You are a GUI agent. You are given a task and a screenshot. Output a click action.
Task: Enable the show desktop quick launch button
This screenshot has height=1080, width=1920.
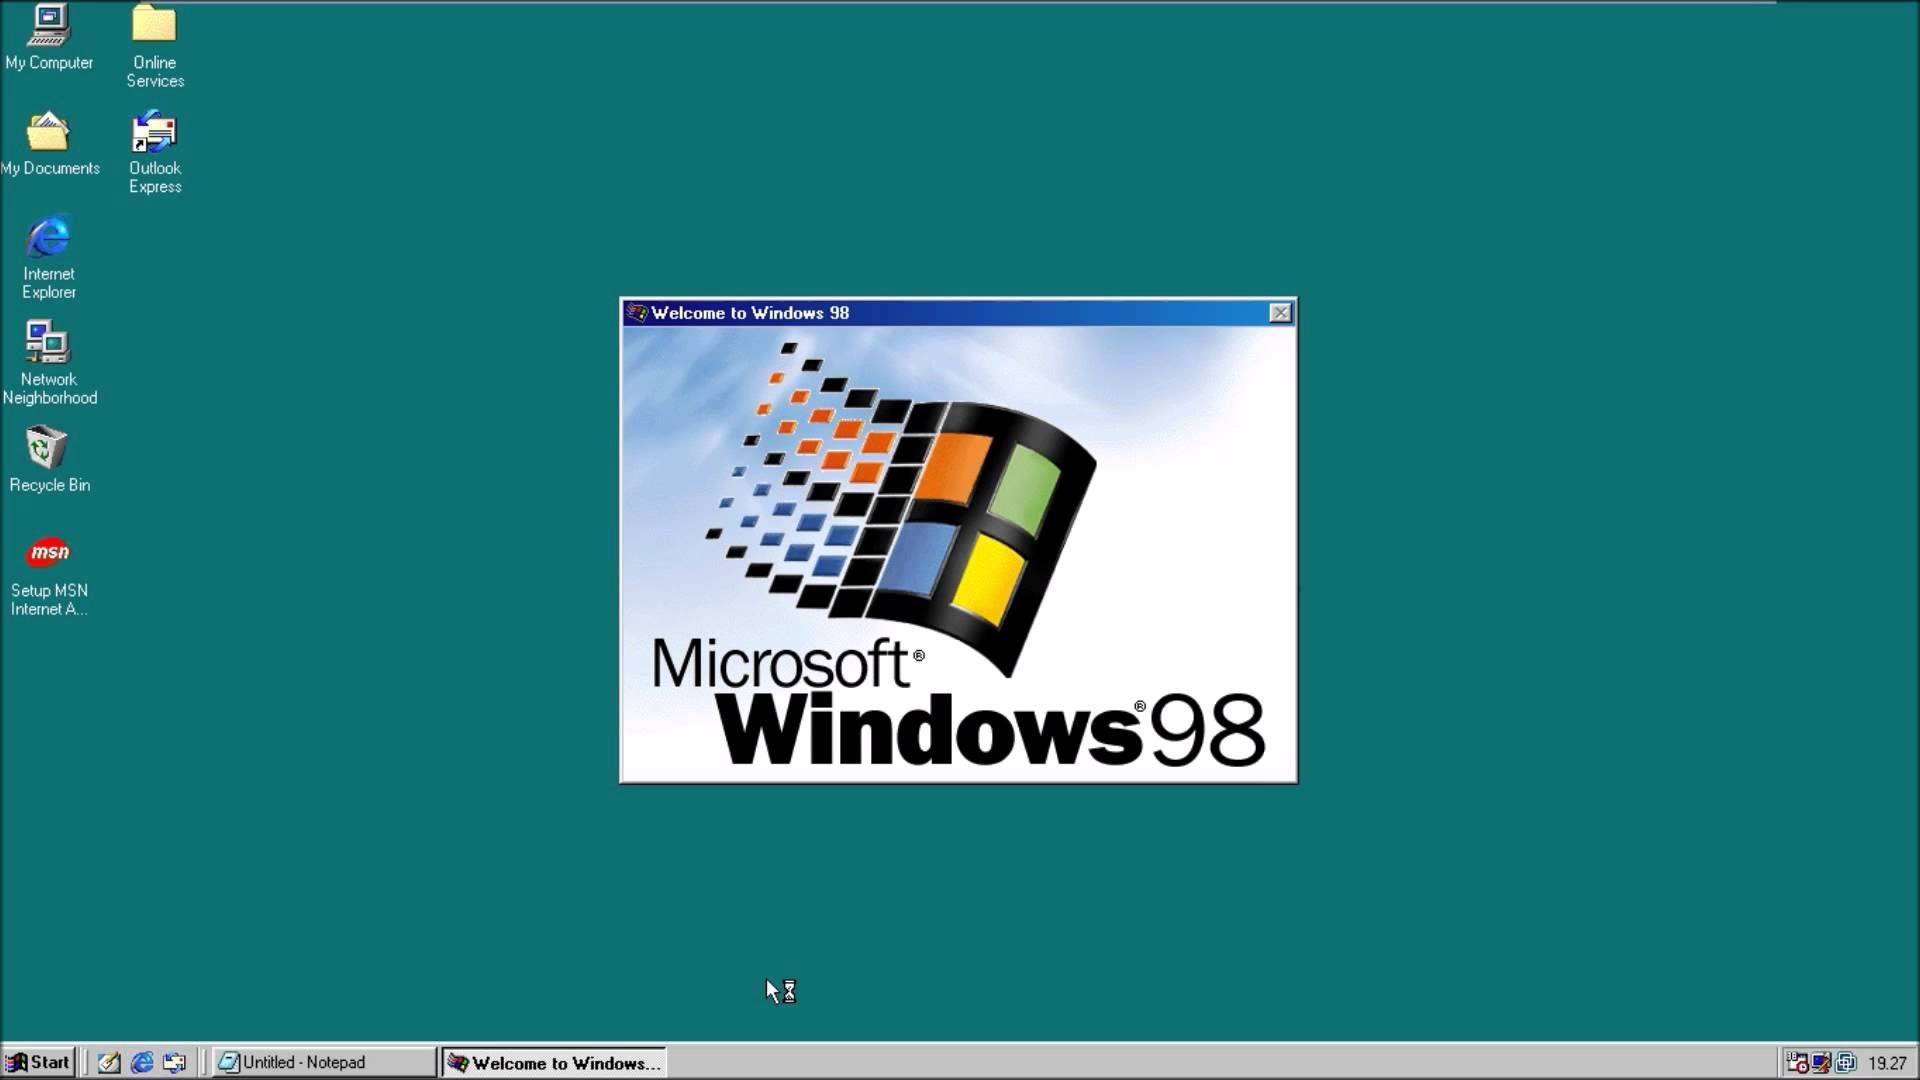coord(108,1062)
